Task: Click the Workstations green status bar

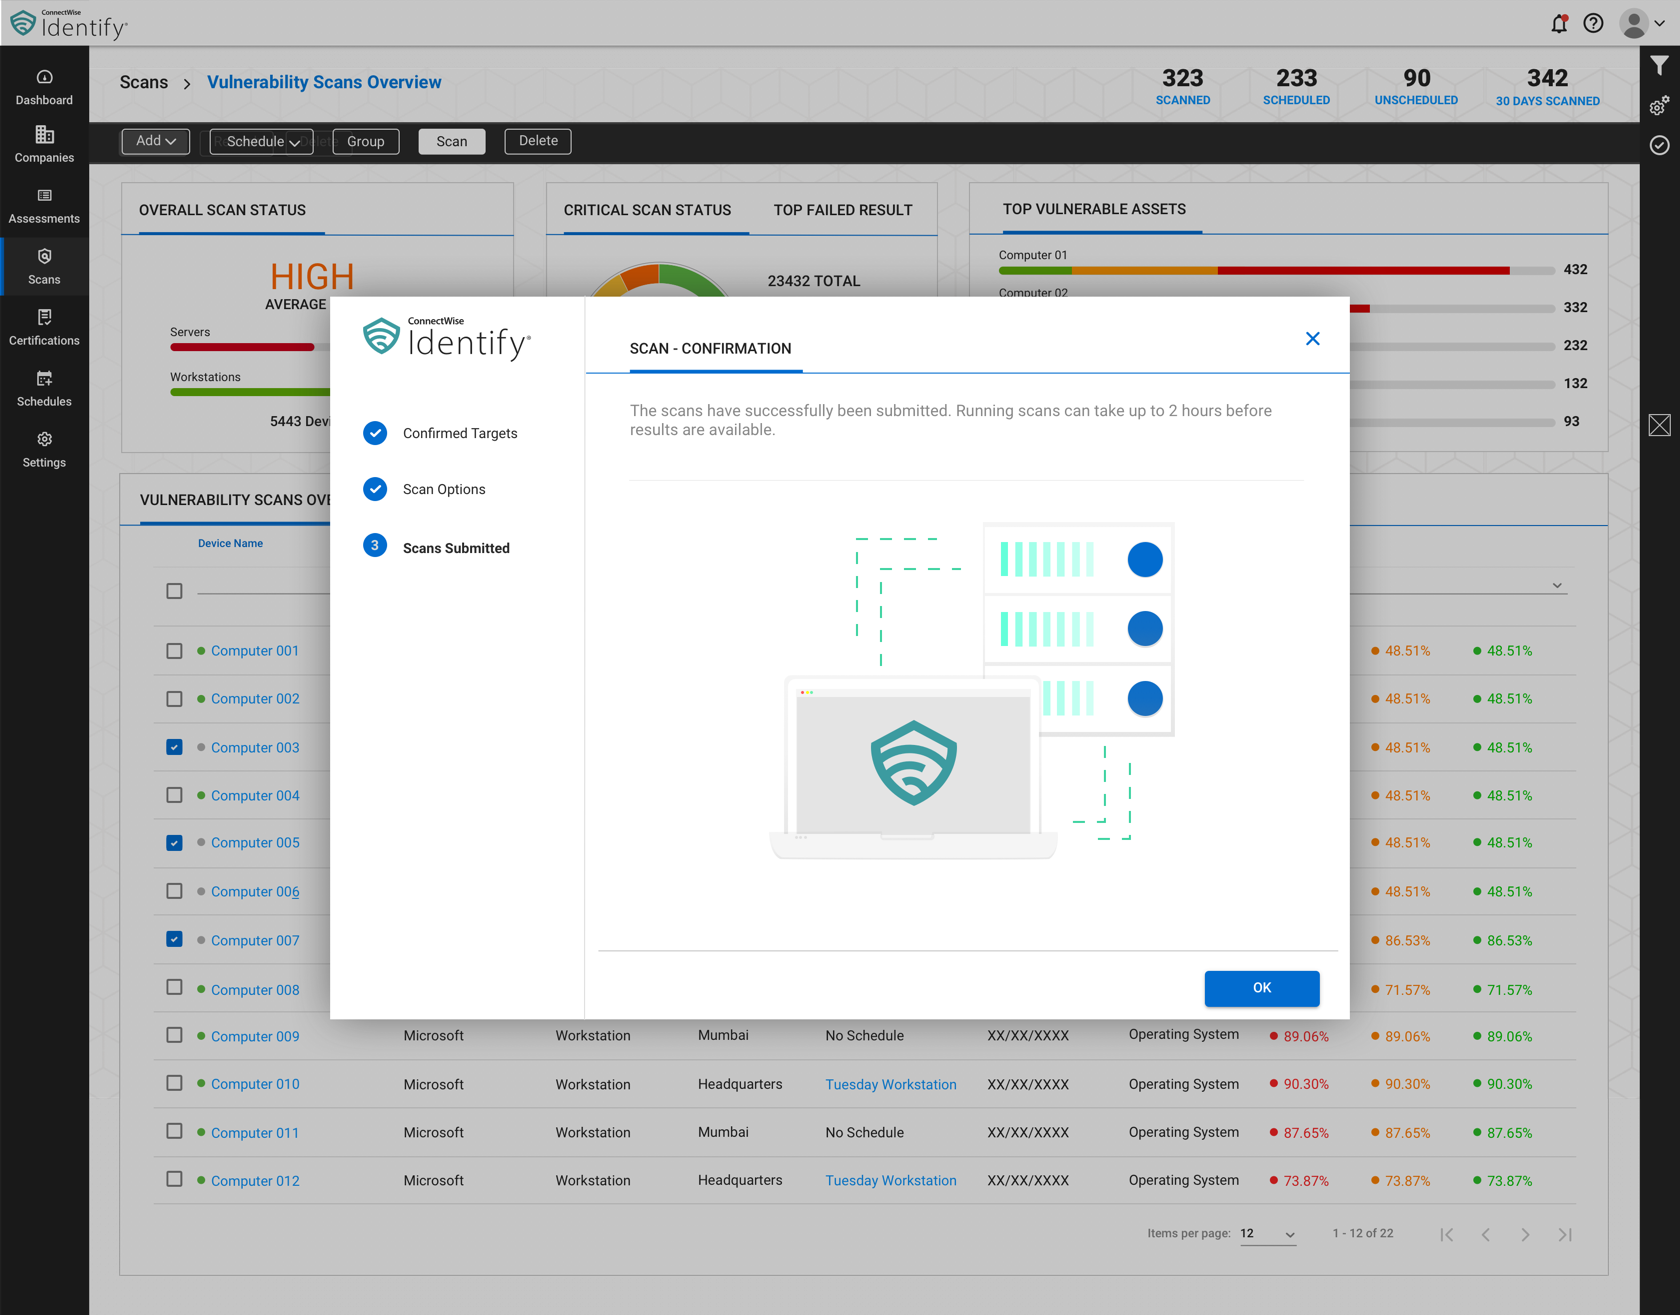Action: pos(250,392)
